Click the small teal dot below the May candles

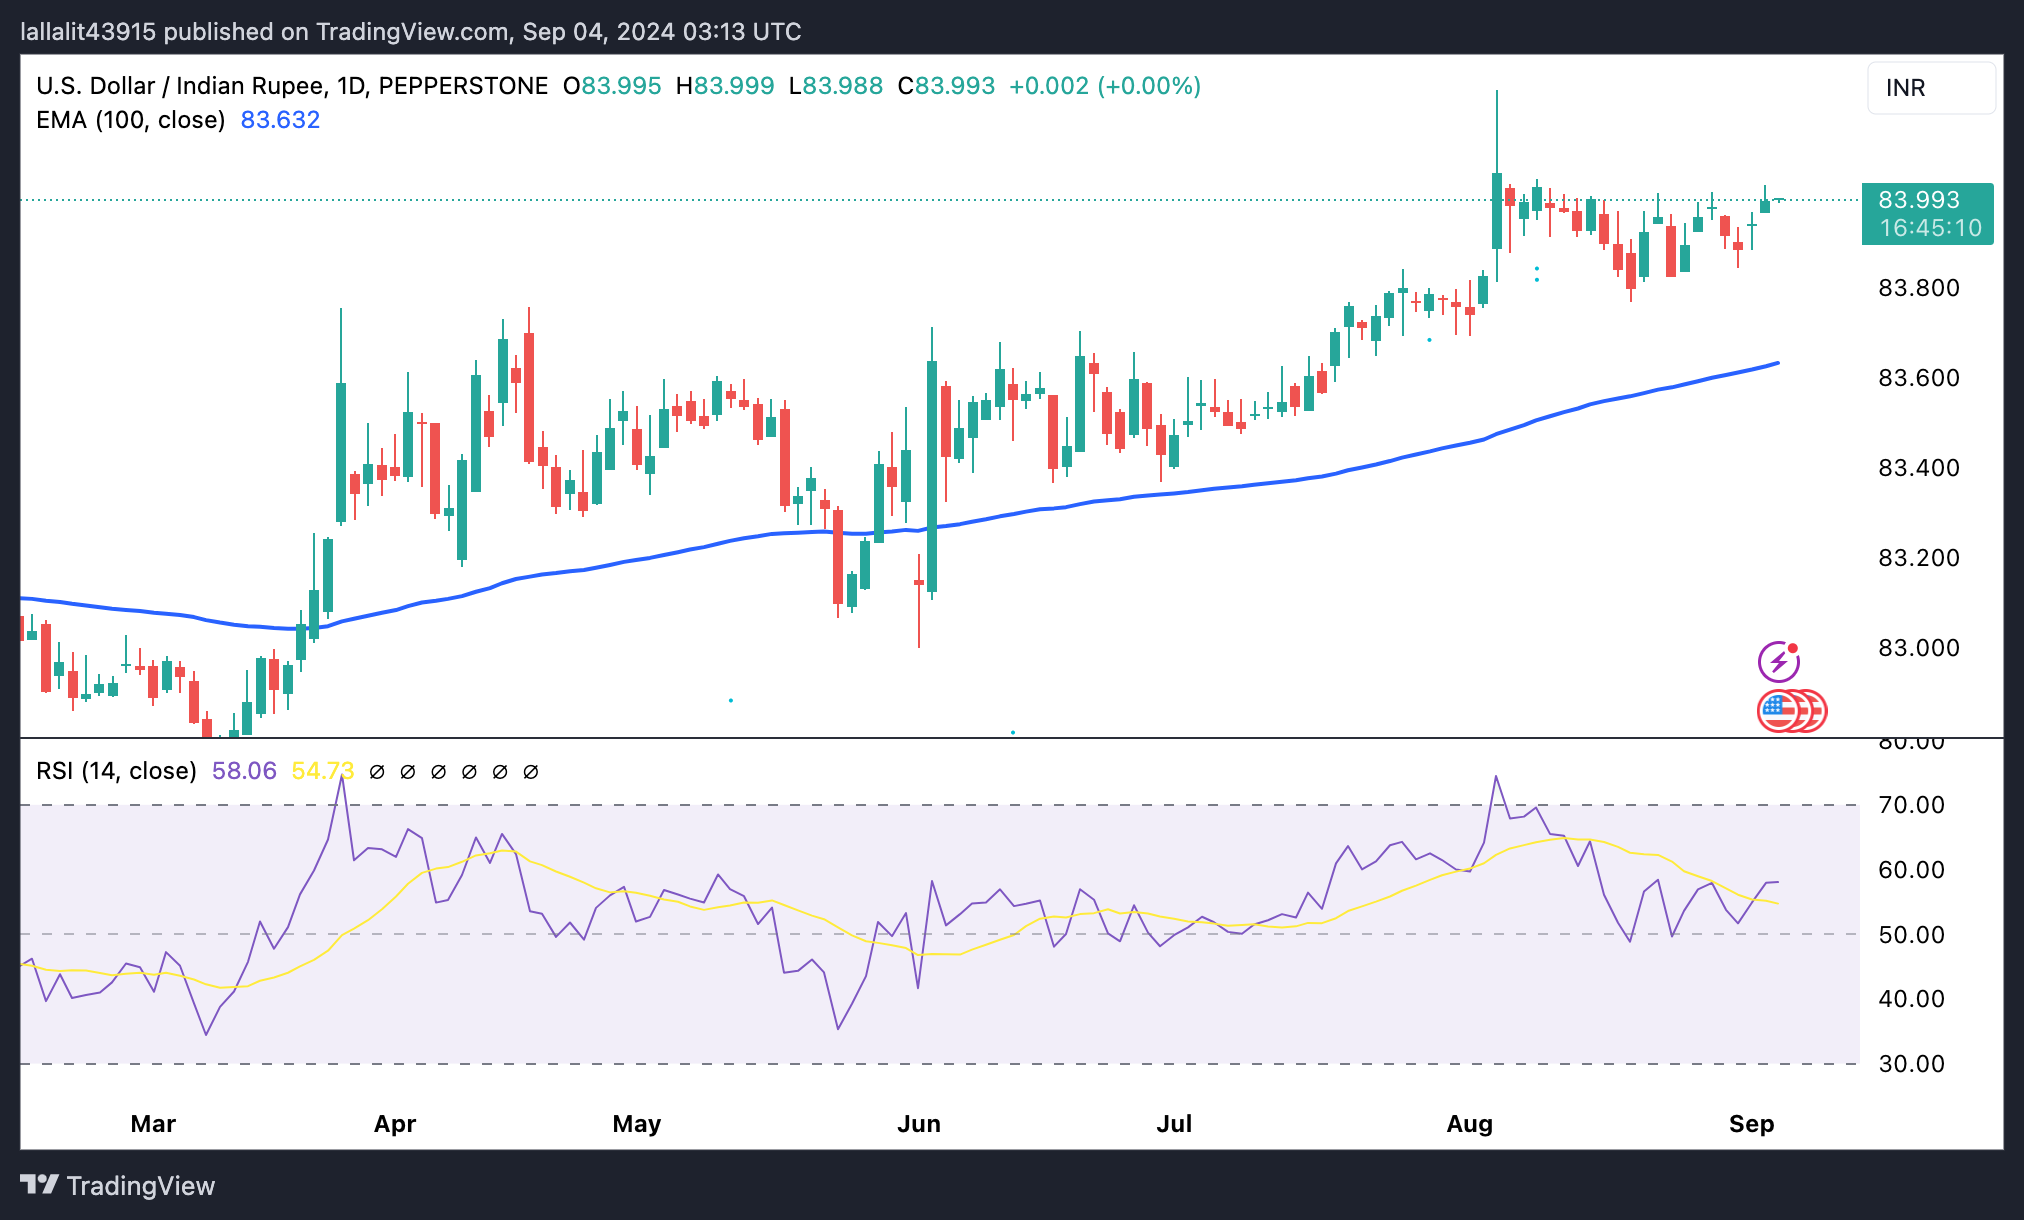[x=731, y=700]
